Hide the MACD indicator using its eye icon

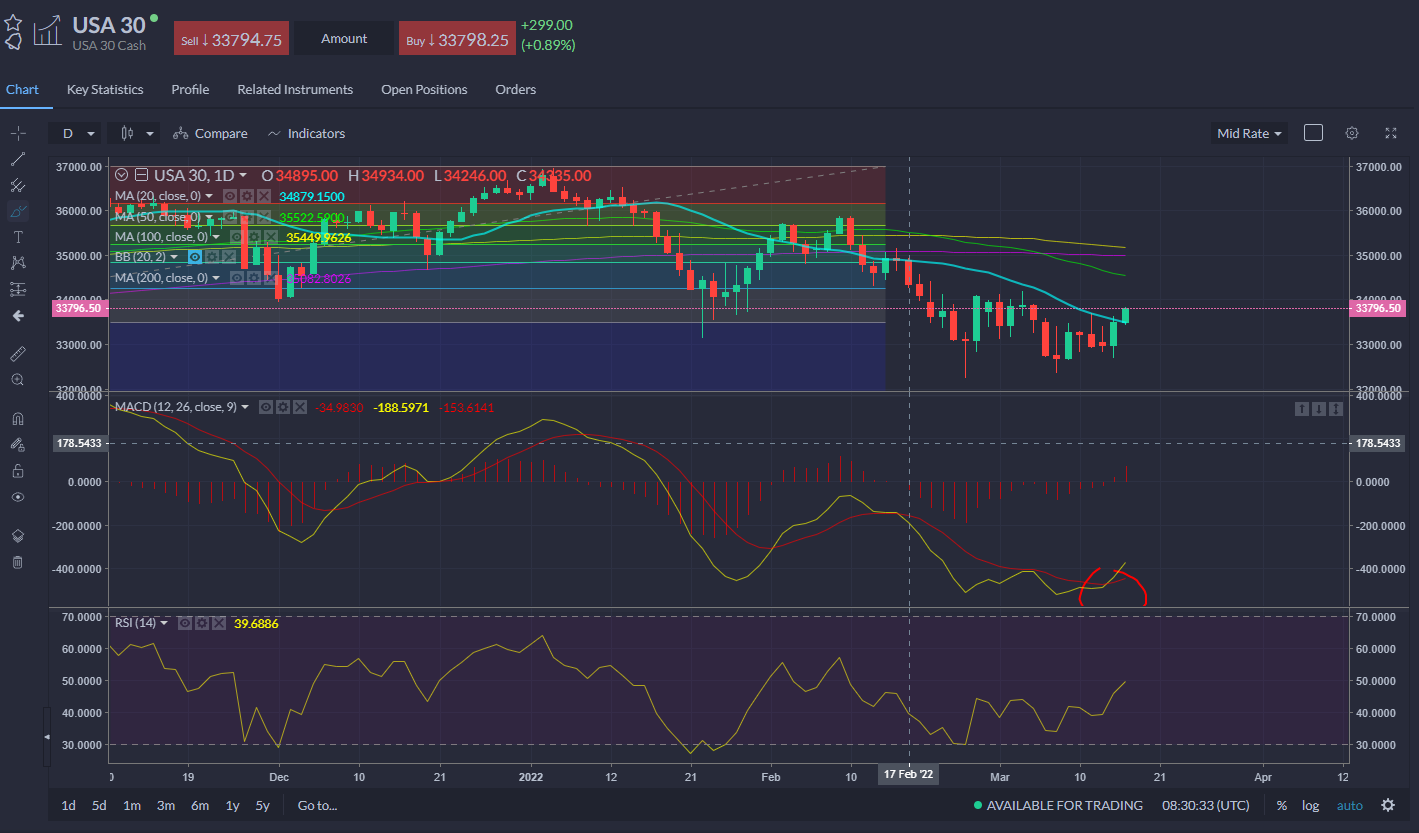click(266, 407)
